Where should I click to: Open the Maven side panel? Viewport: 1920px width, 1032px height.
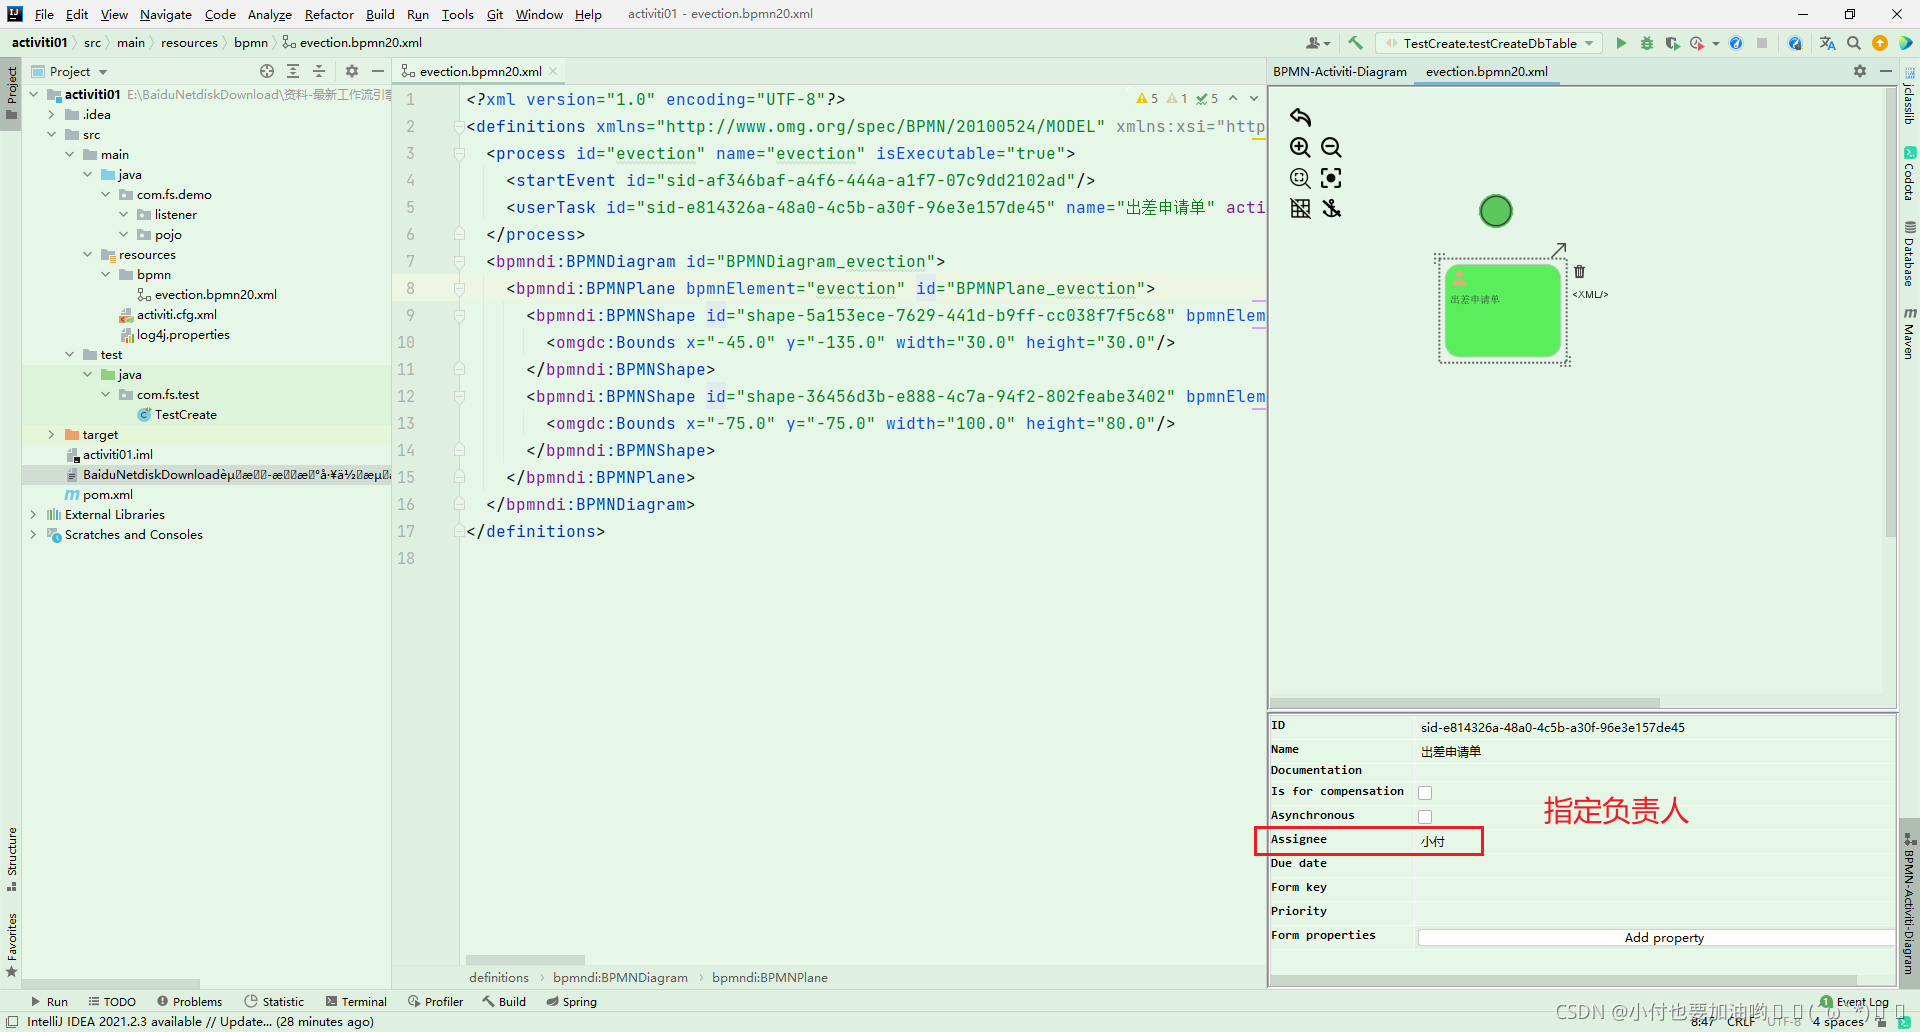[1909, 334]
